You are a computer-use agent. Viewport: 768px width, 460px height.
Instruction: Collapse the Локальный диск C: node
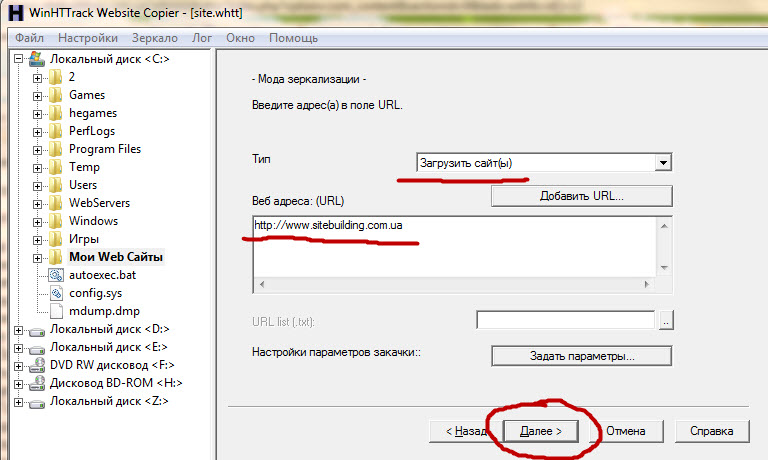tap(20, 59)
